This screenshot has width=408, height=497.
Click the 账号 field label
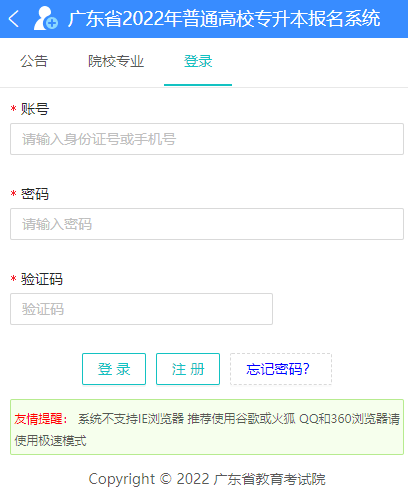point(35,109)
